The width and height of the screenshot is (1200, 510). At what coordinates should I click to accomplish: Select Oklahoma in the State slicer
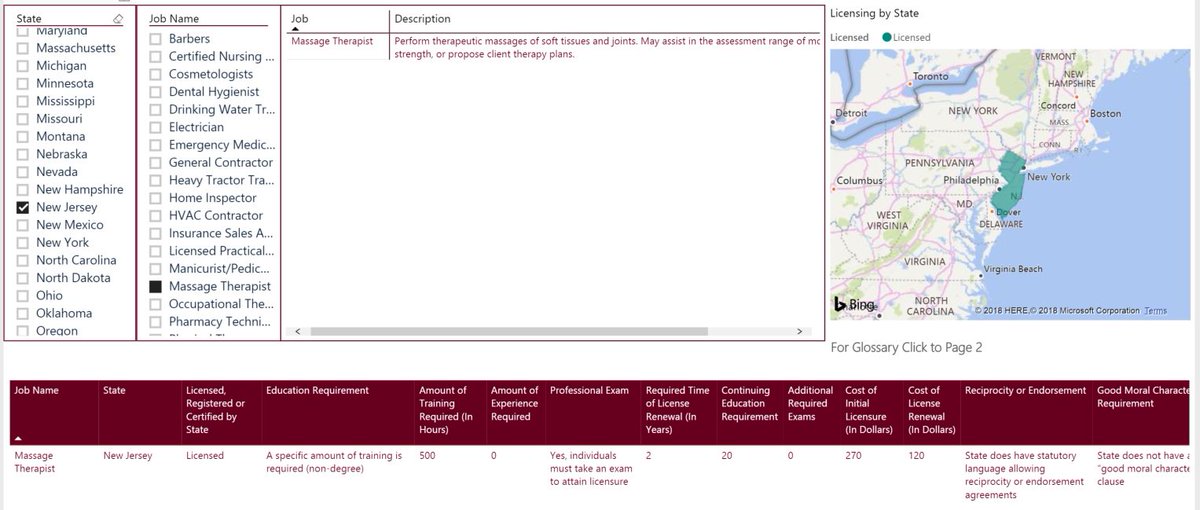(23, 313)
